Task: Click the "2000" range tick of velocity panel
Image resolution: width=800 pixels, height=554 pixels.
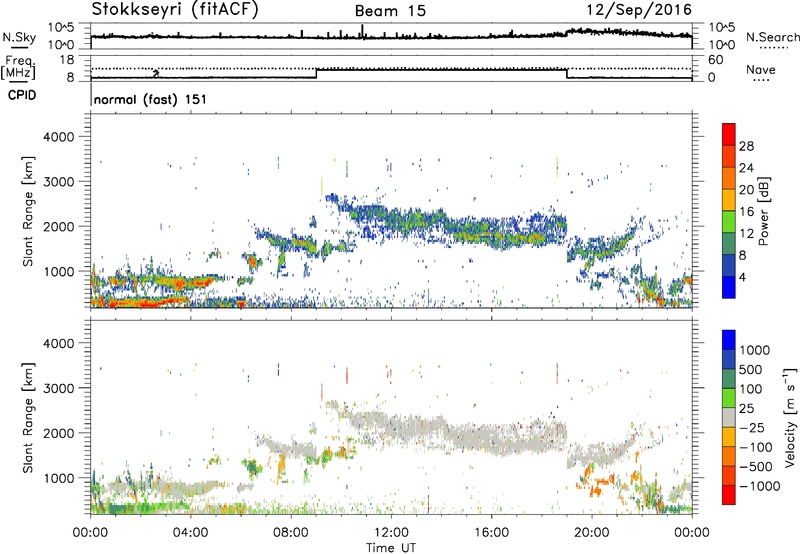Action: [58, 433]
